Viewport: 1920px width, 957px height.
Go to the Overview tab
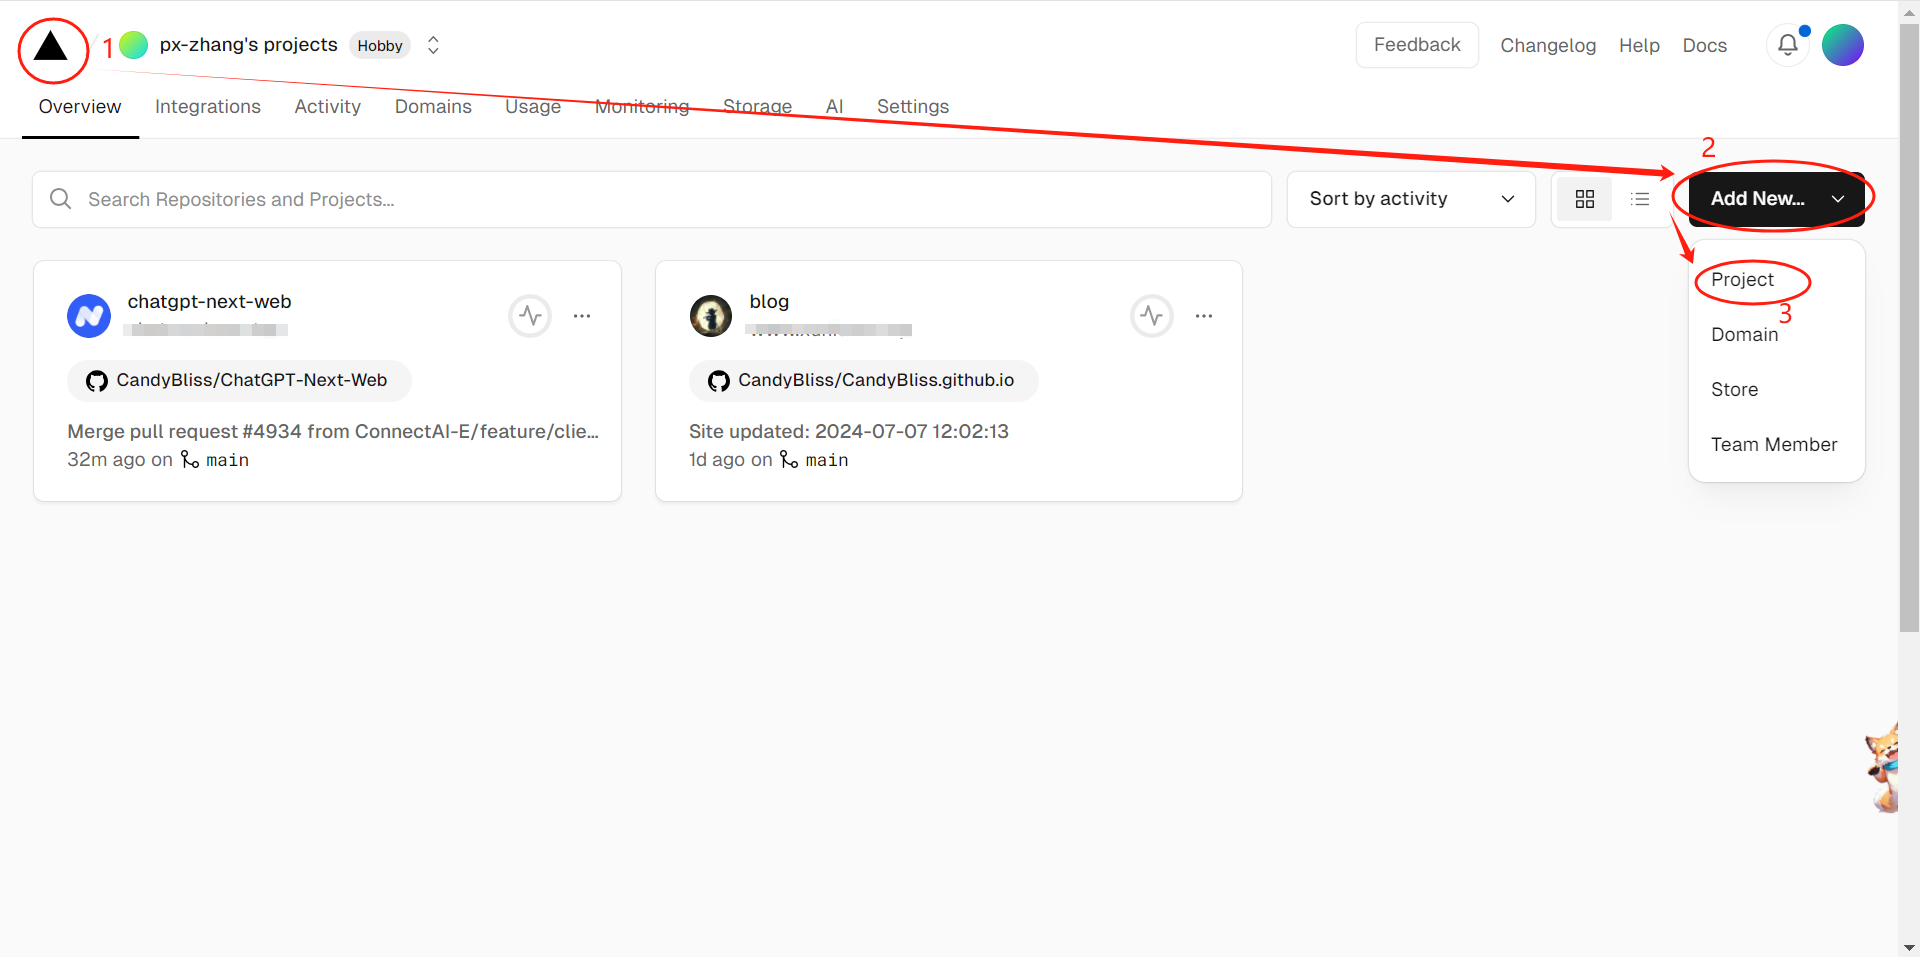pyautogui.click(x=80, y=107)
